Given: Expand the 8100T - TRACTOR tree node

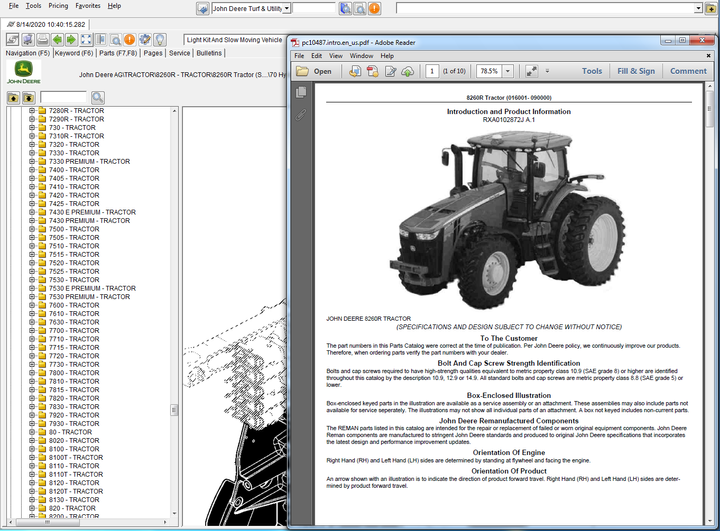Looking at the screenshot, I should tap(32, 458).
